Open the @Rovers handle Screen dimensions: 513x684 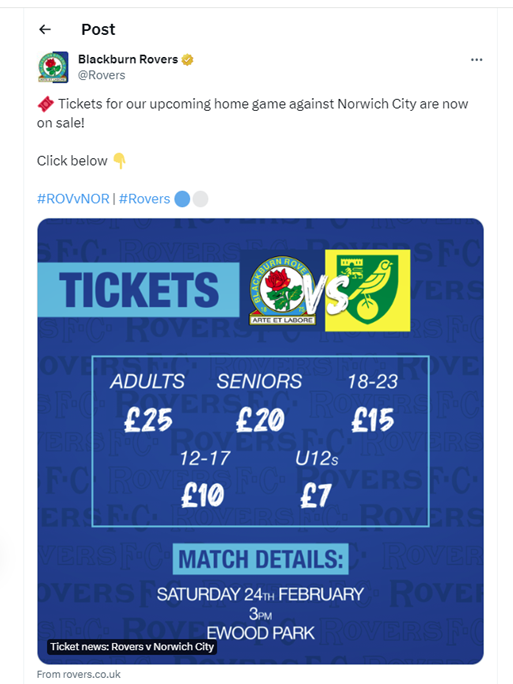pyautogui.click(x=102, y=75)
